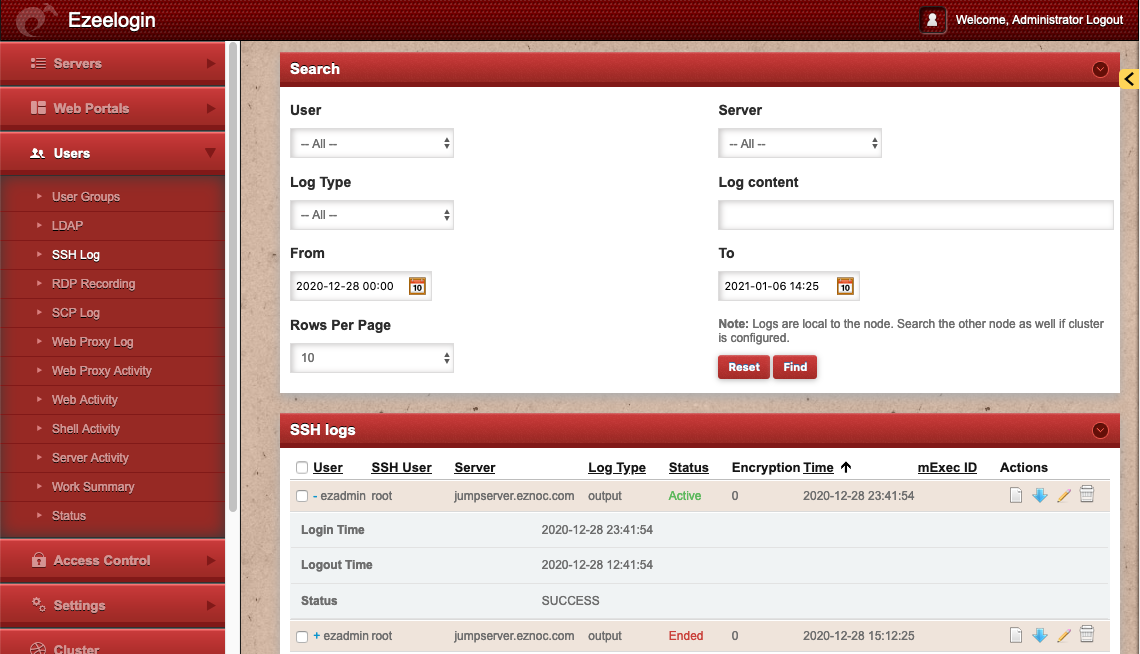The width and height of the screenshot is (1140, 654).
Task: Download the 15:12:25 session log
Action: (1040, 635)
